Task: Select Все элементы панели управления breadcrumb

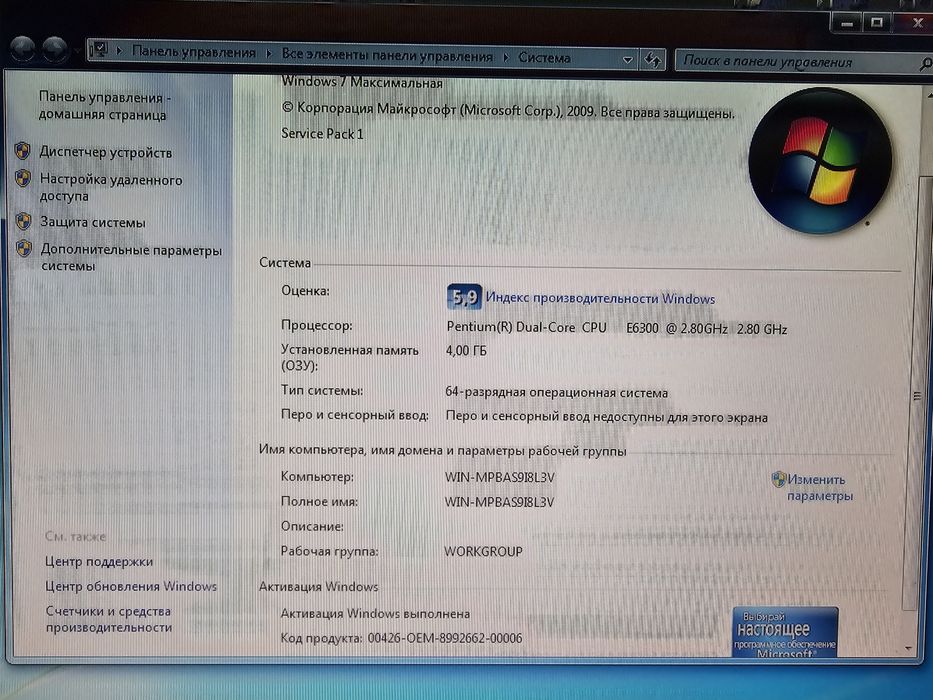Action: (387, 55)
